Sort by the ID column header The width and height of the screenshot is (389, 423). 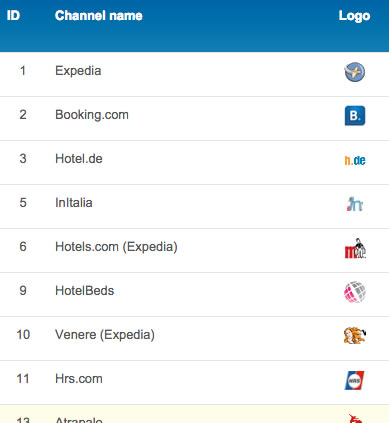pyautogui.click(x=13, y=15)
